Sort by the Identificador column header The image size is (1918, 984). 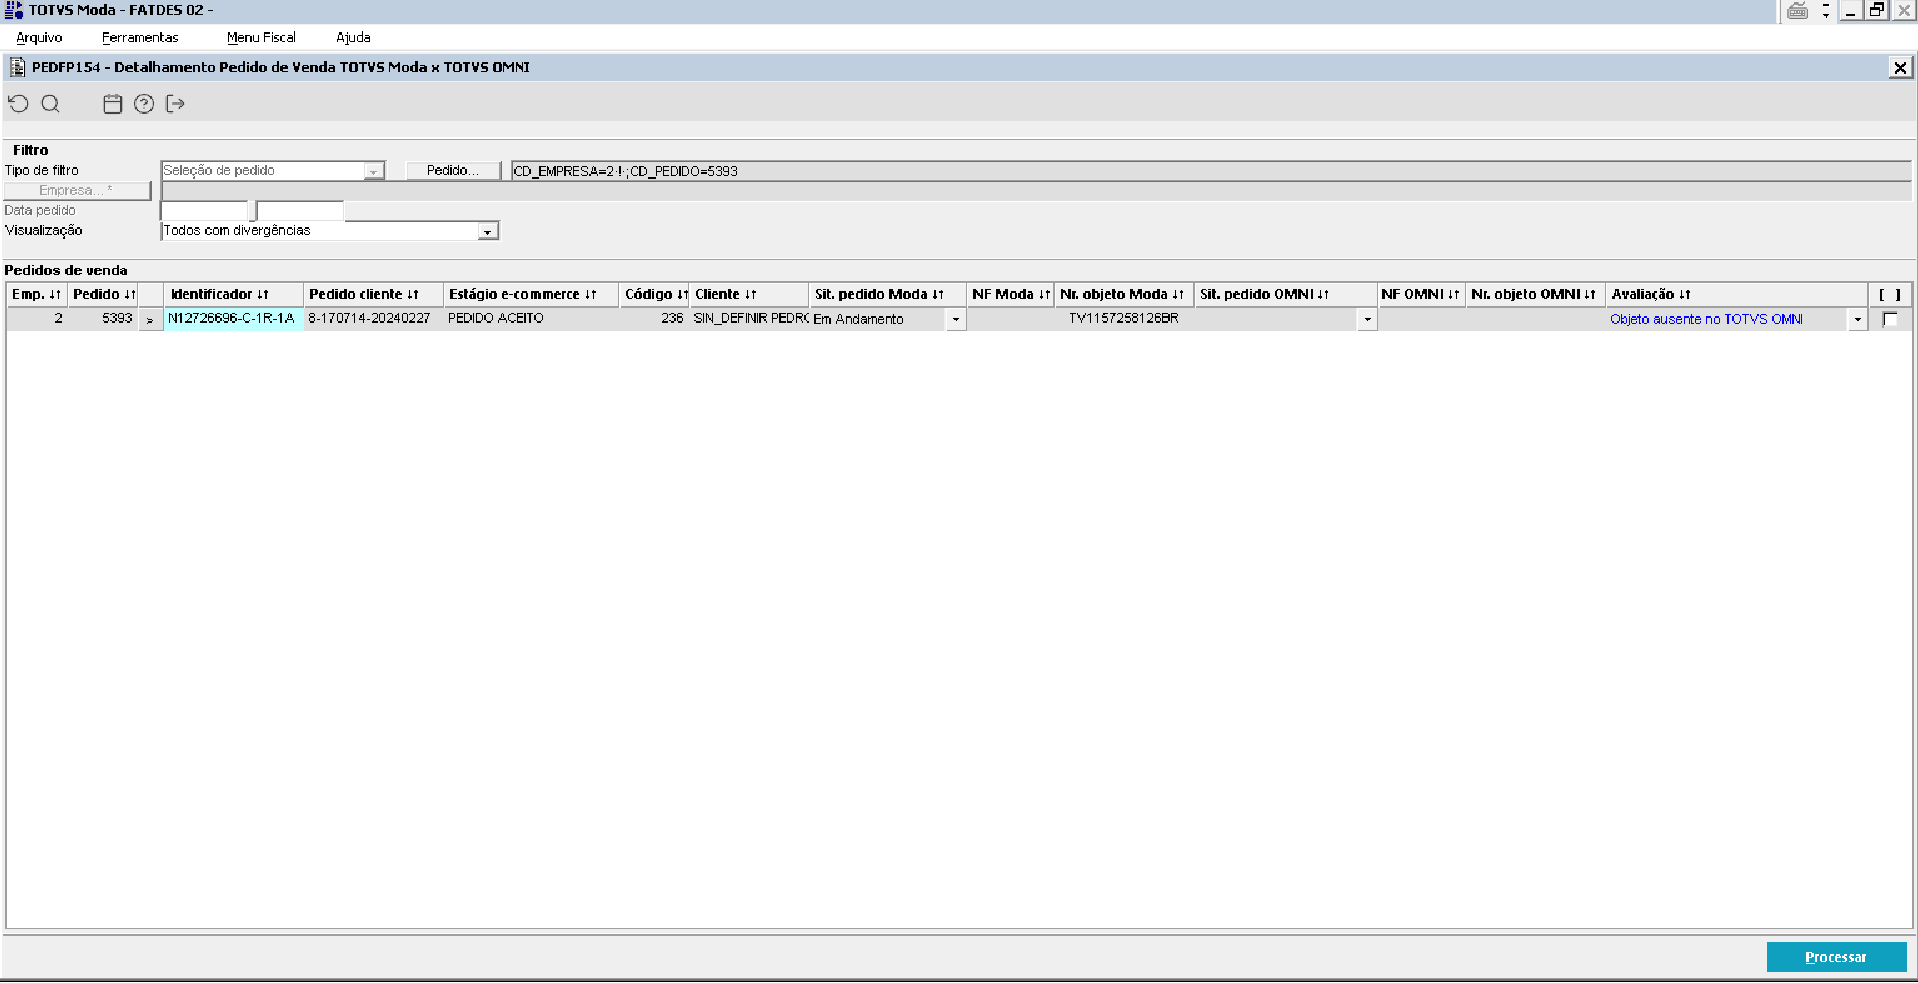pyautogui.click(x=233, y=294)
